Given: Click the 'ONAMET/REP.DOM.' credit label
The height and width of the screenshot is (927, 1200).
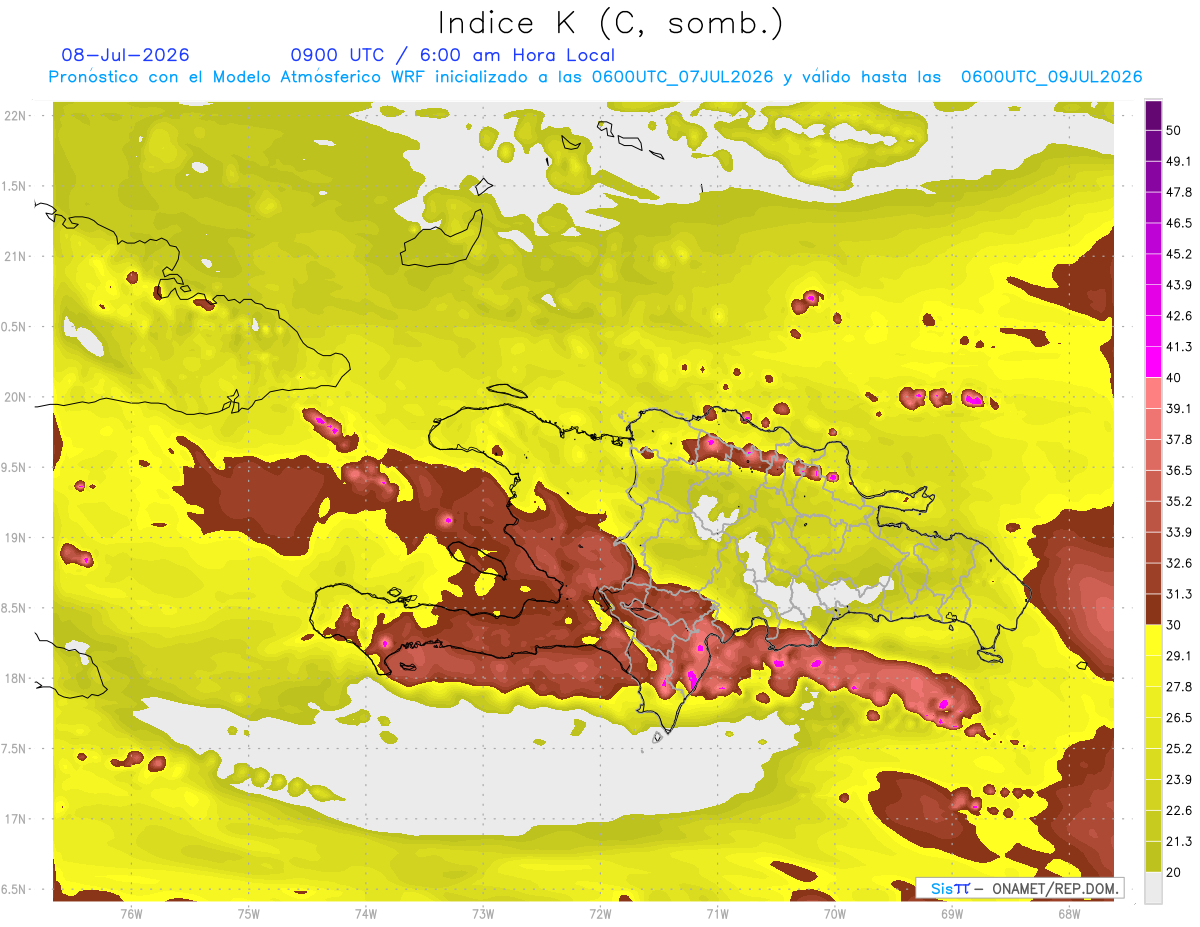Looking at the screenshot, I should click(1054, 888).
